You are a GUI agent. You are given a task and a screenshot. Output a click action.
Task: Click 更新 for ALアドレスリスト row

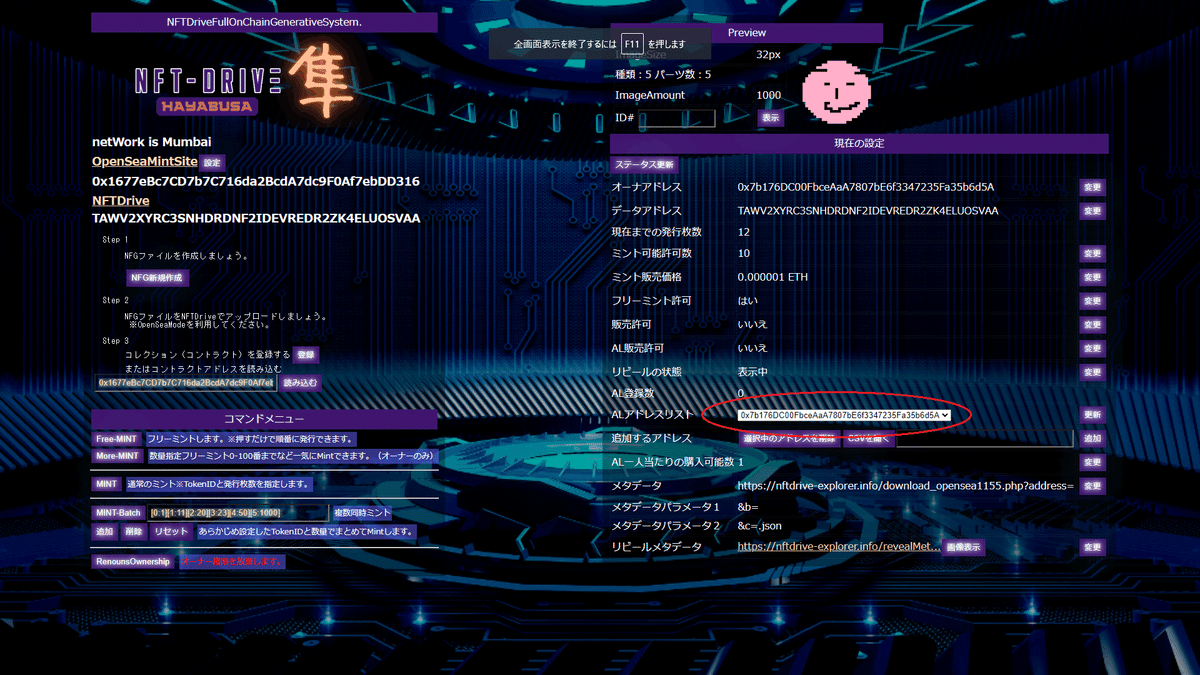click(1092, 414)
